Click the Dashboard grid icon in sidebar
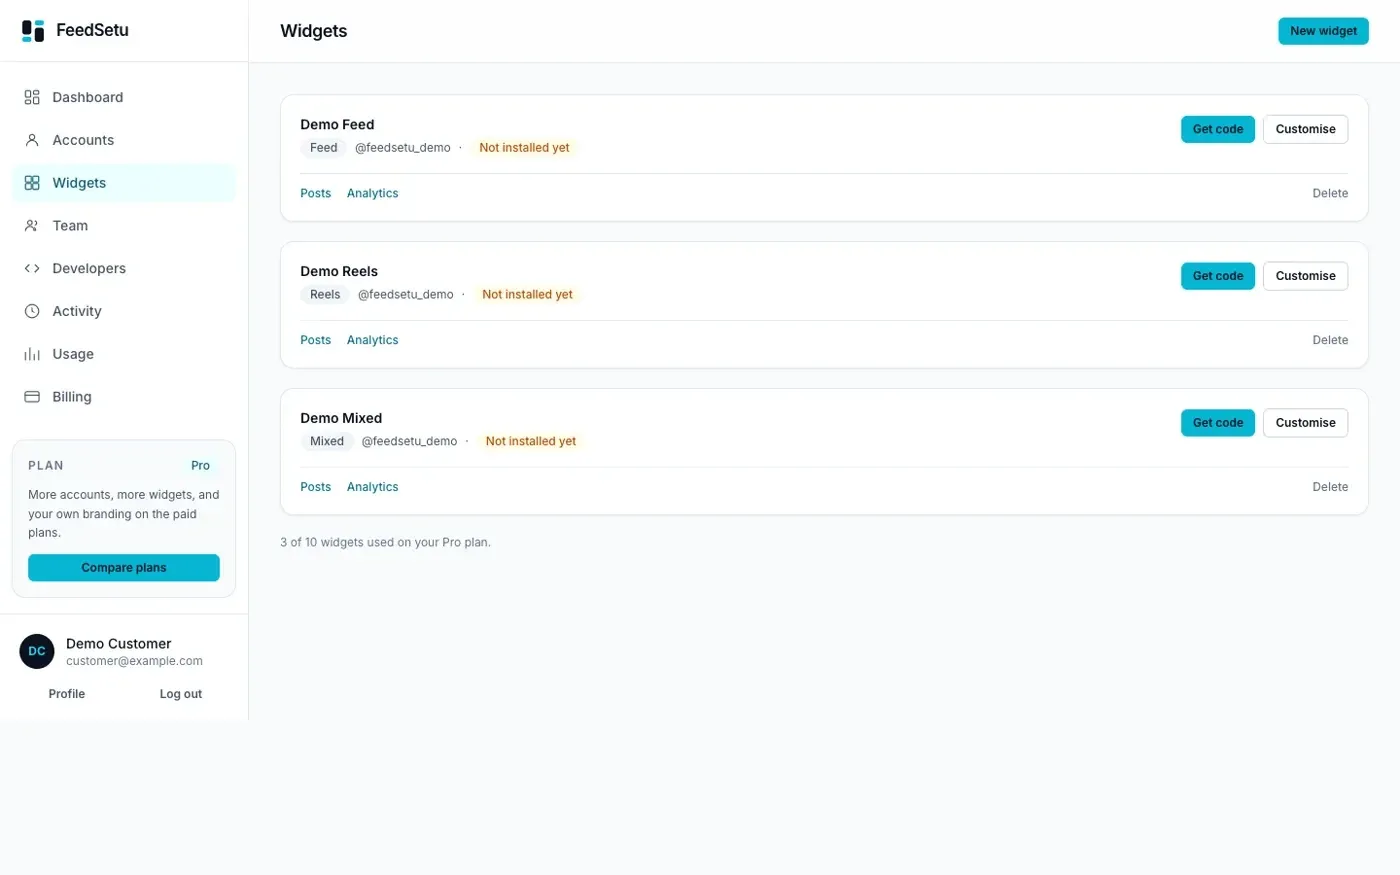This screenshot has width=1400, height=875. [x=32, y=97]
